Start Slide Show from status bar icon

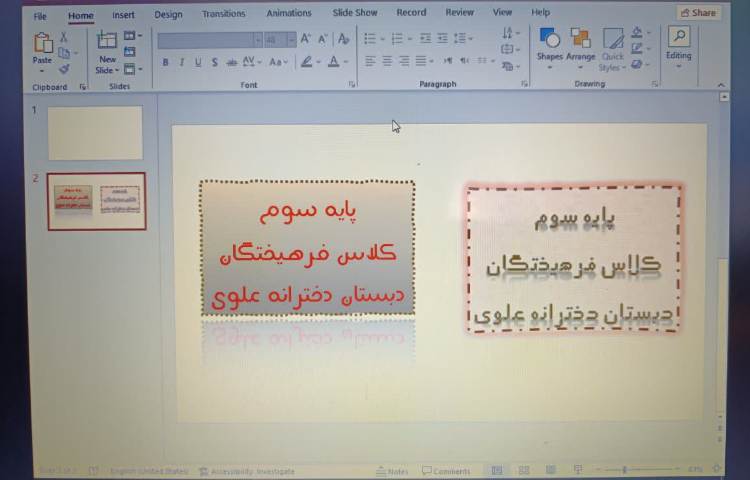click(578, 470)
